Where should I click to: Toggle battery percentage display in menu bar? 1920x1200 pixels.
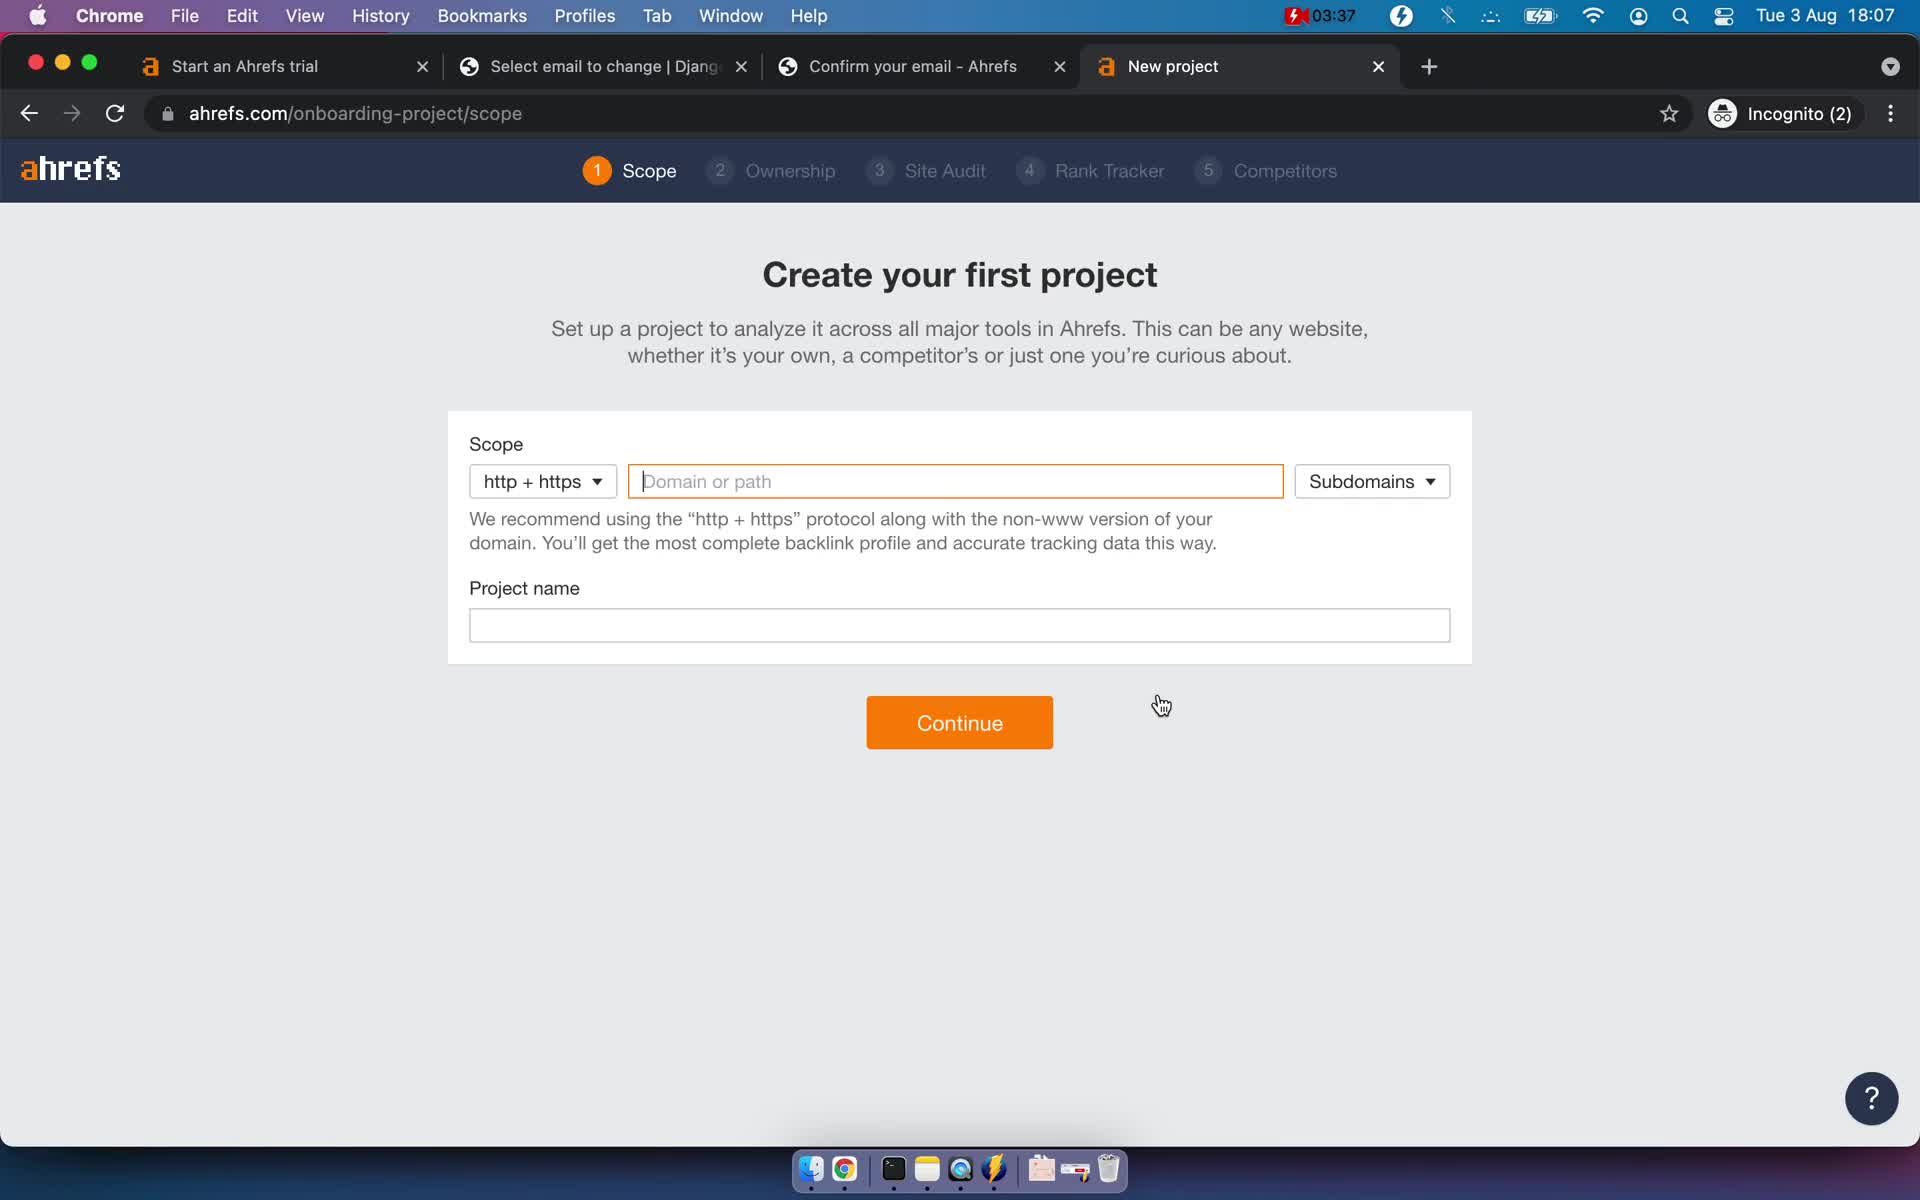[1537, 15]
